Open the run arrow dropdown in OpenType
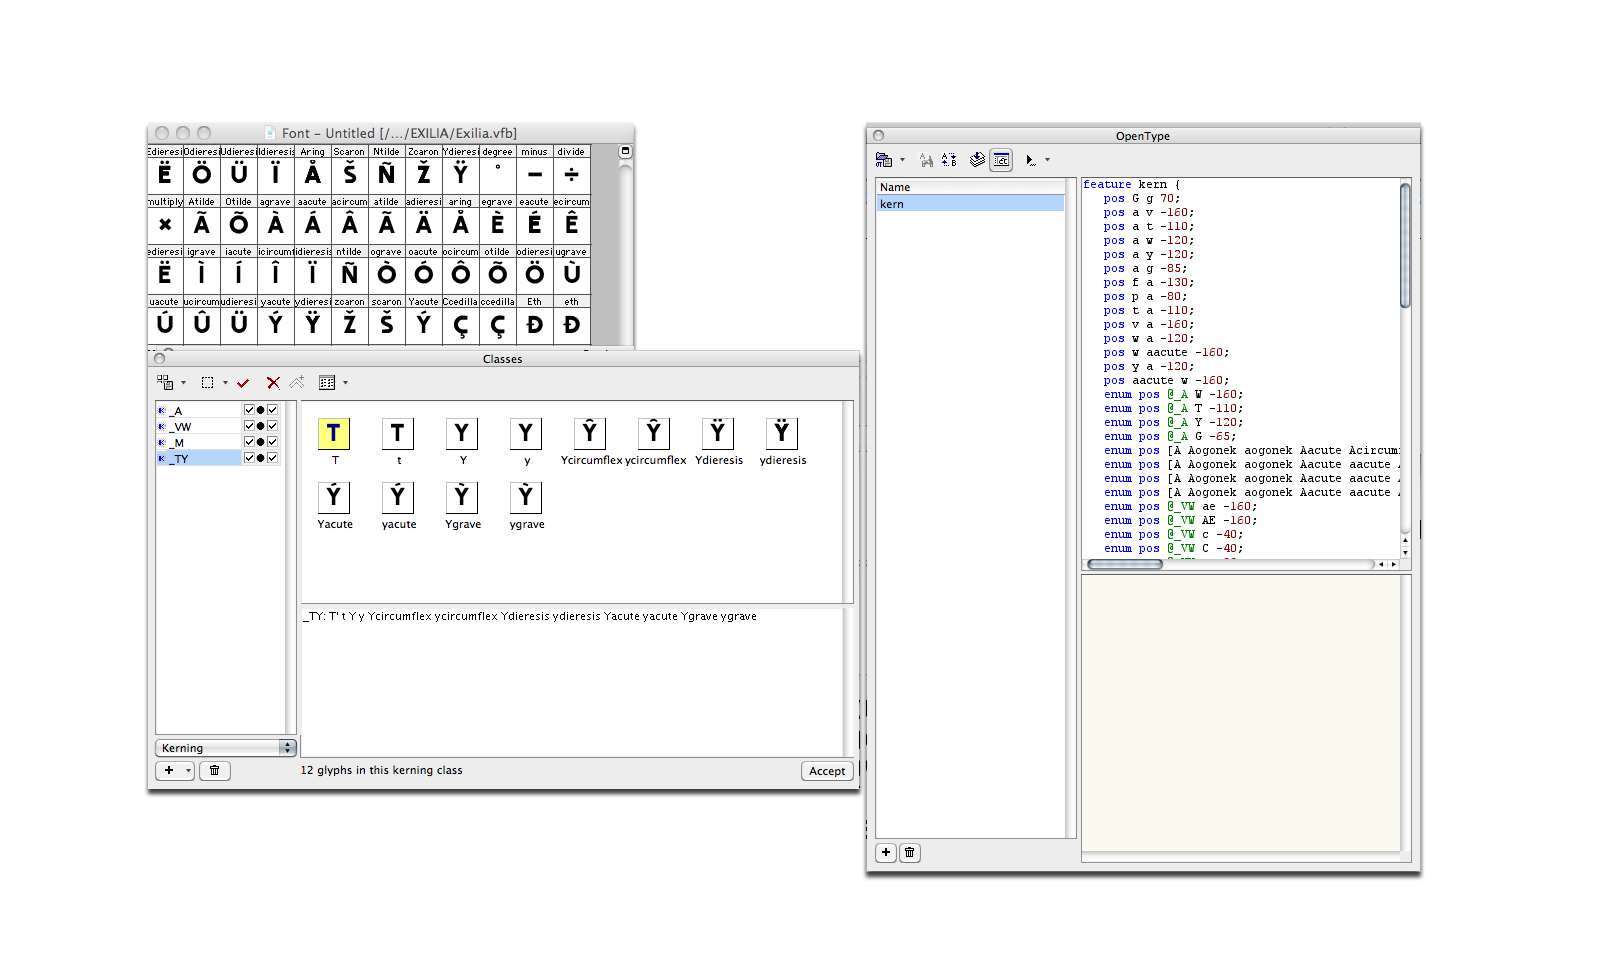 pos(1048,160)
